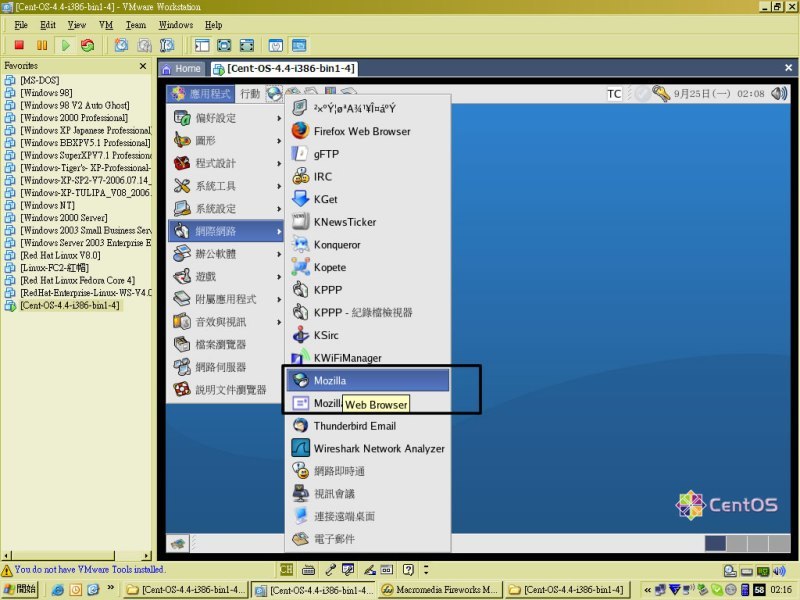
Task: Select [Red Hat Linux V8.0] in Favorites
Action: pos(60,255)
